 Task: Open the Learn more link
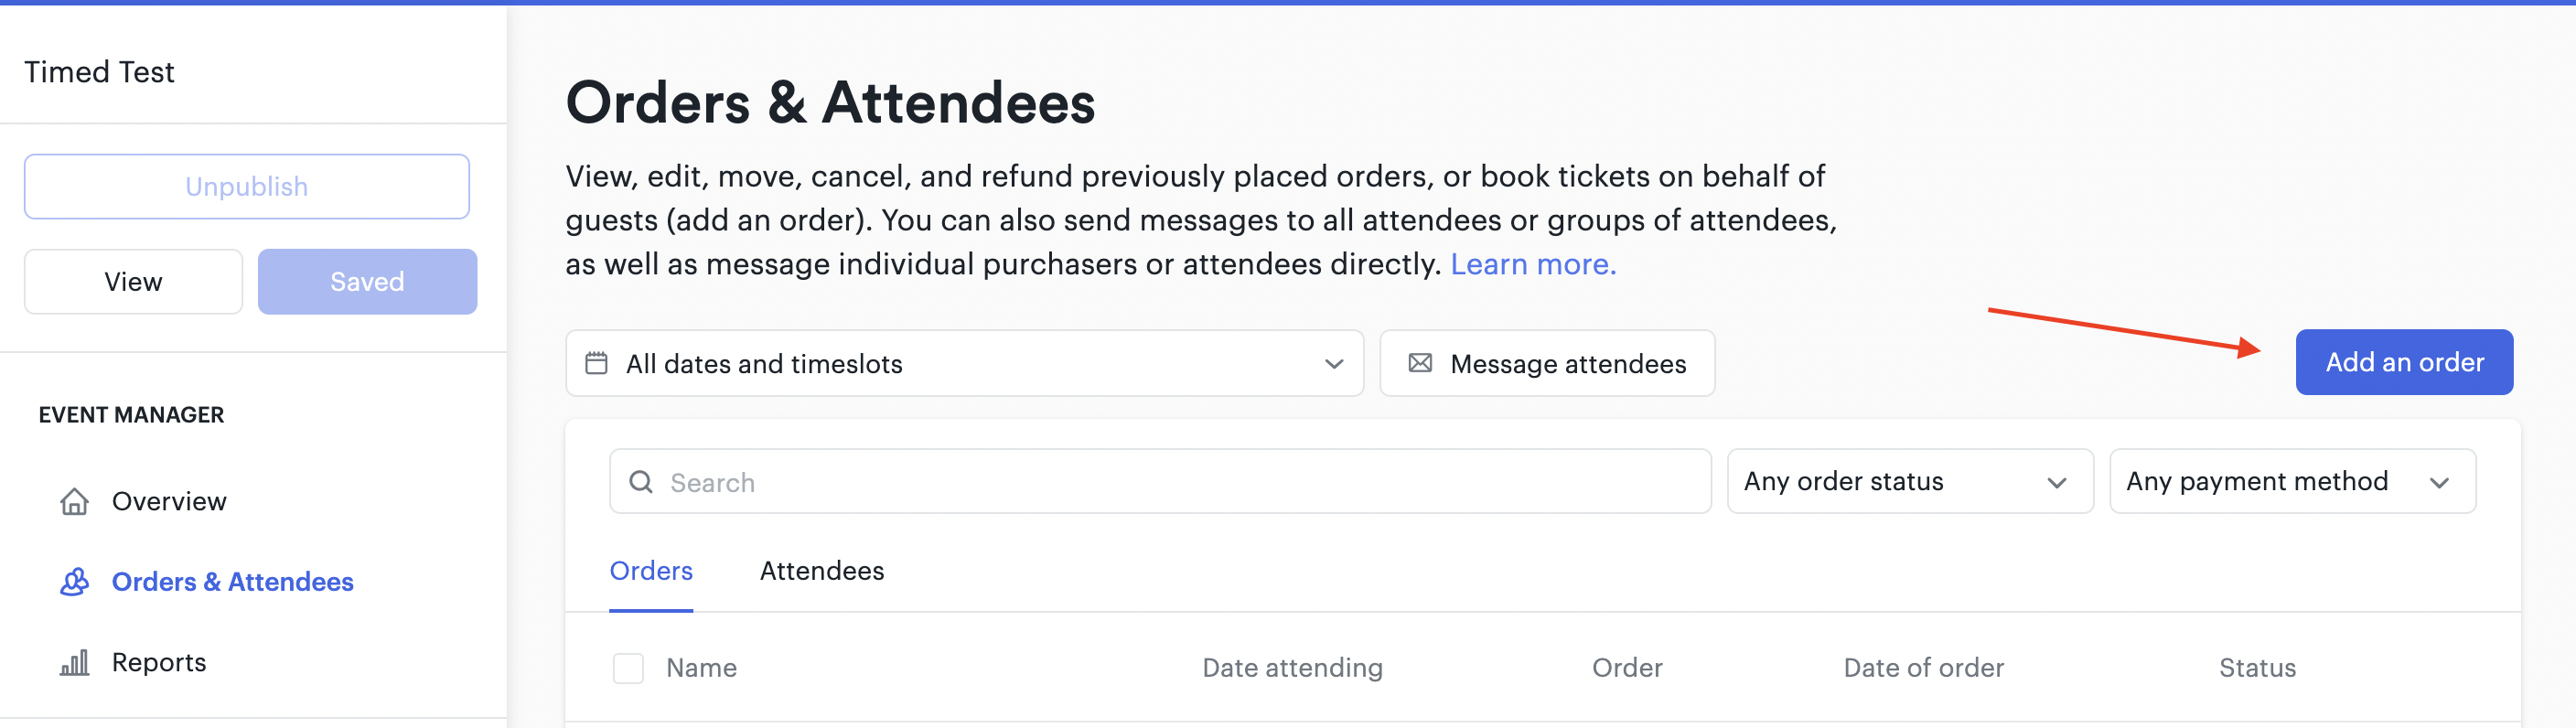click(1533, 264)
